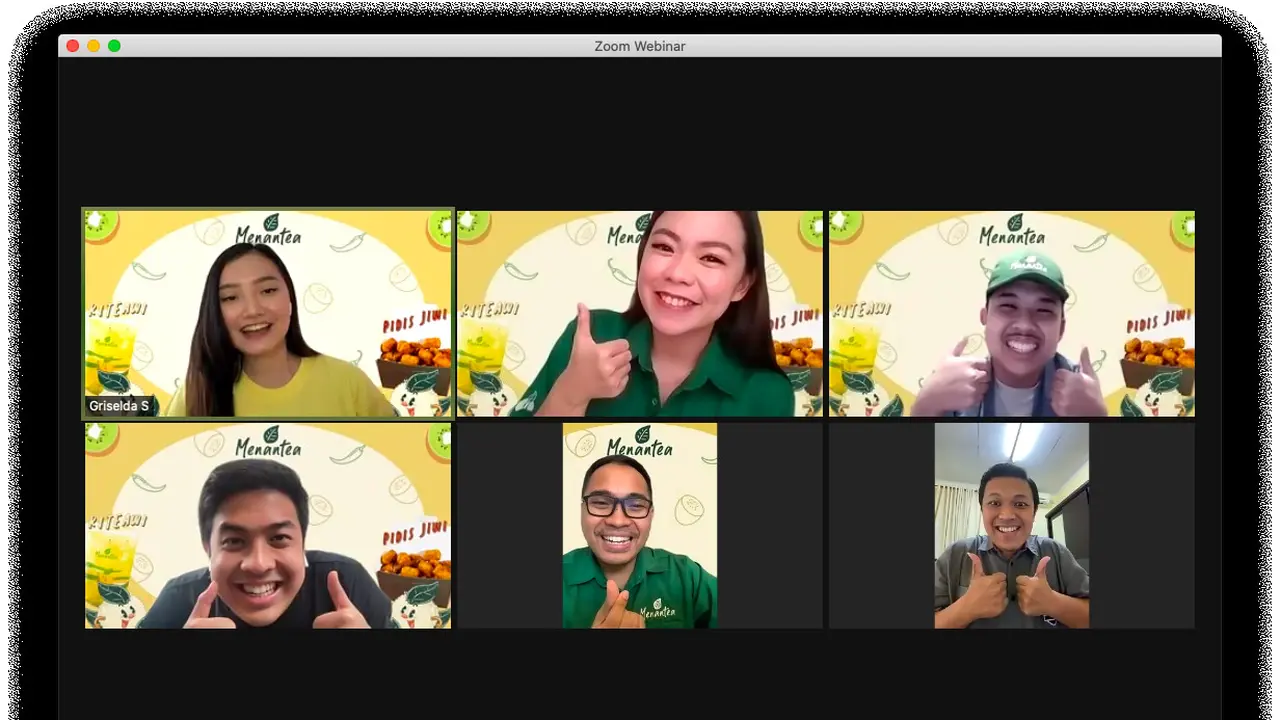Click the yellow minimize window button

(93, 46)
